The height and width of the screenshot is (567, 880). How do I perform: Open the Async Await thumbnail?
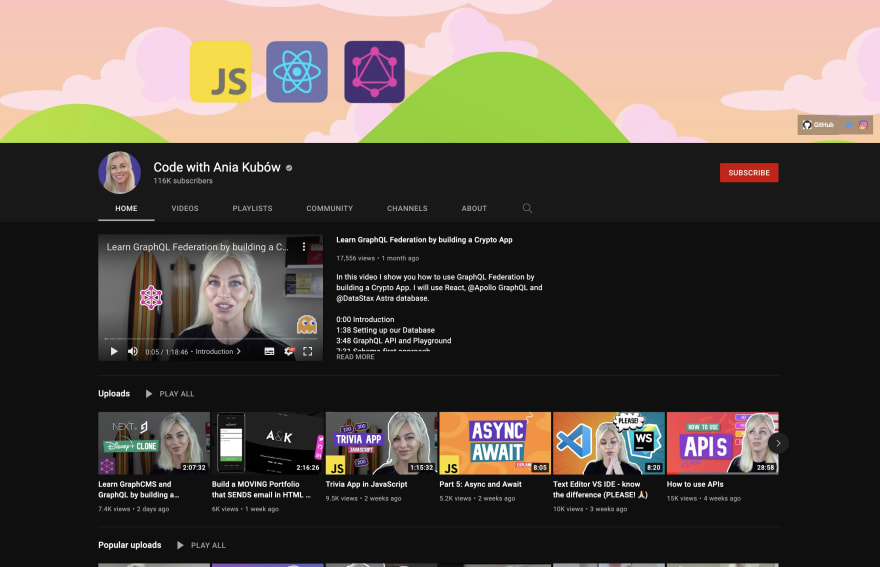tap(495, 443)
